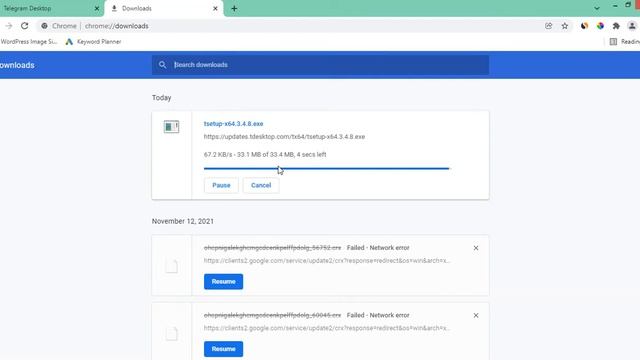
Task: Cancel the tsetup download
Action: click(x=261, y=185)
